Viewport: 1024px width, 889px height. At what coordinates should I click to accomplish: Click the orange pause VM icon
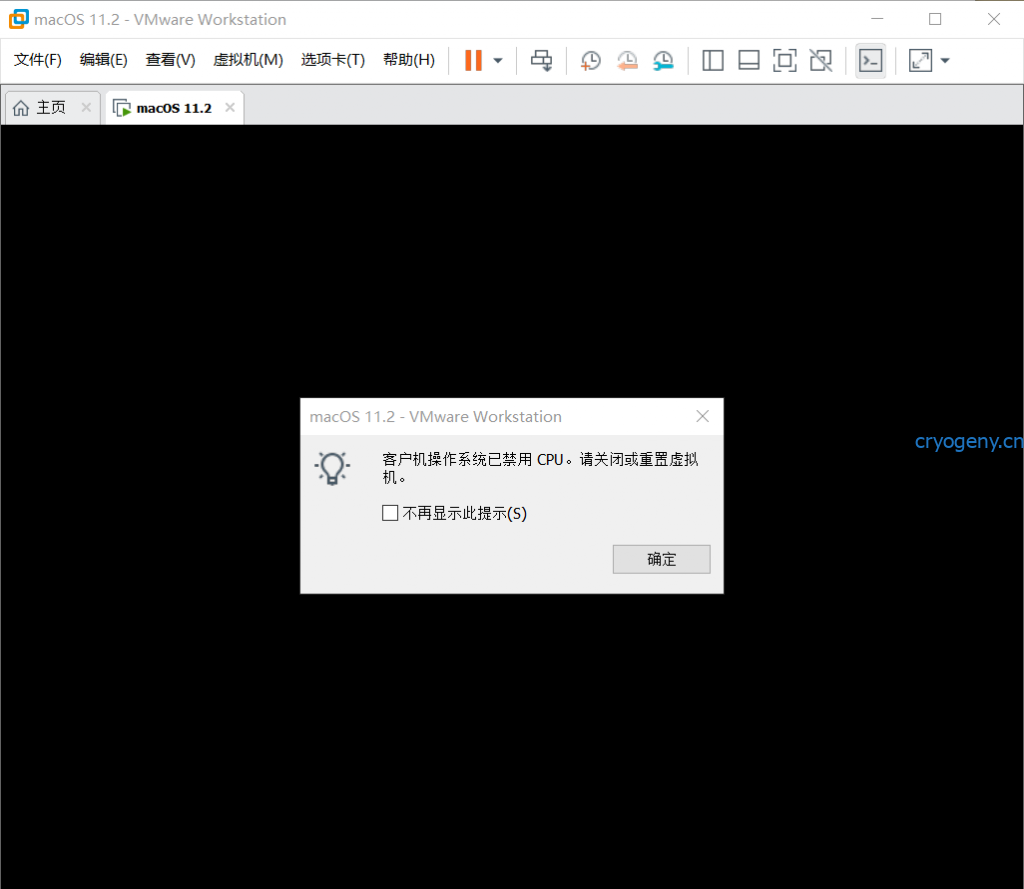pos(473,60)
